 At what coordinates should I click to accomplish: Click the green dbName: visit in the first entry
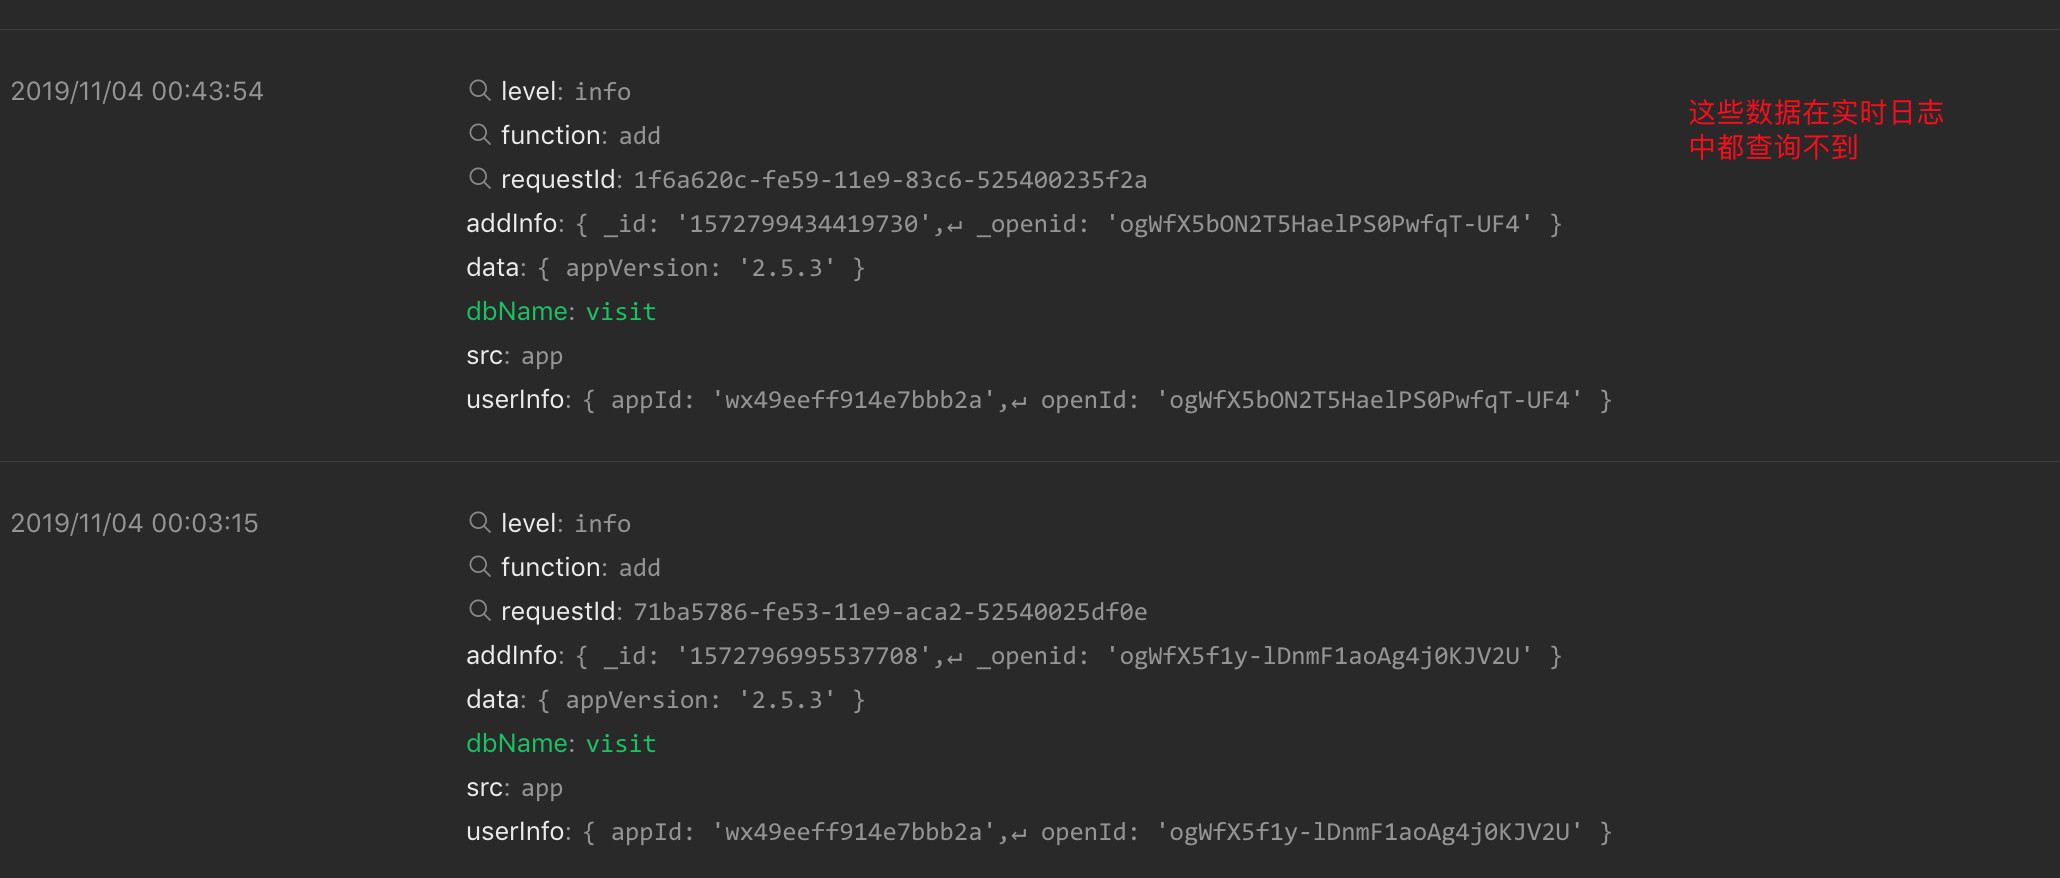pyautogui.click(x=561, y=312)
